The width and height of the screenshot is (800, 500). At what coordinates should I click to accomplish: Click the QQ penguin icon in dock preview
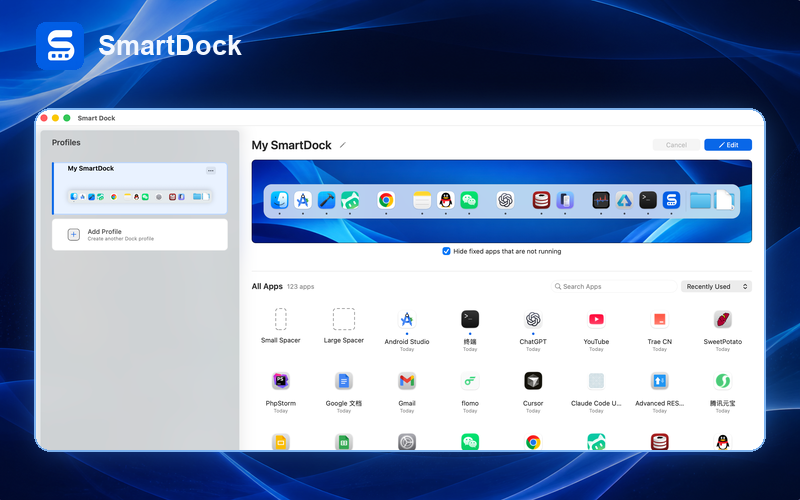pyautogui.click(x=446, y=201)
